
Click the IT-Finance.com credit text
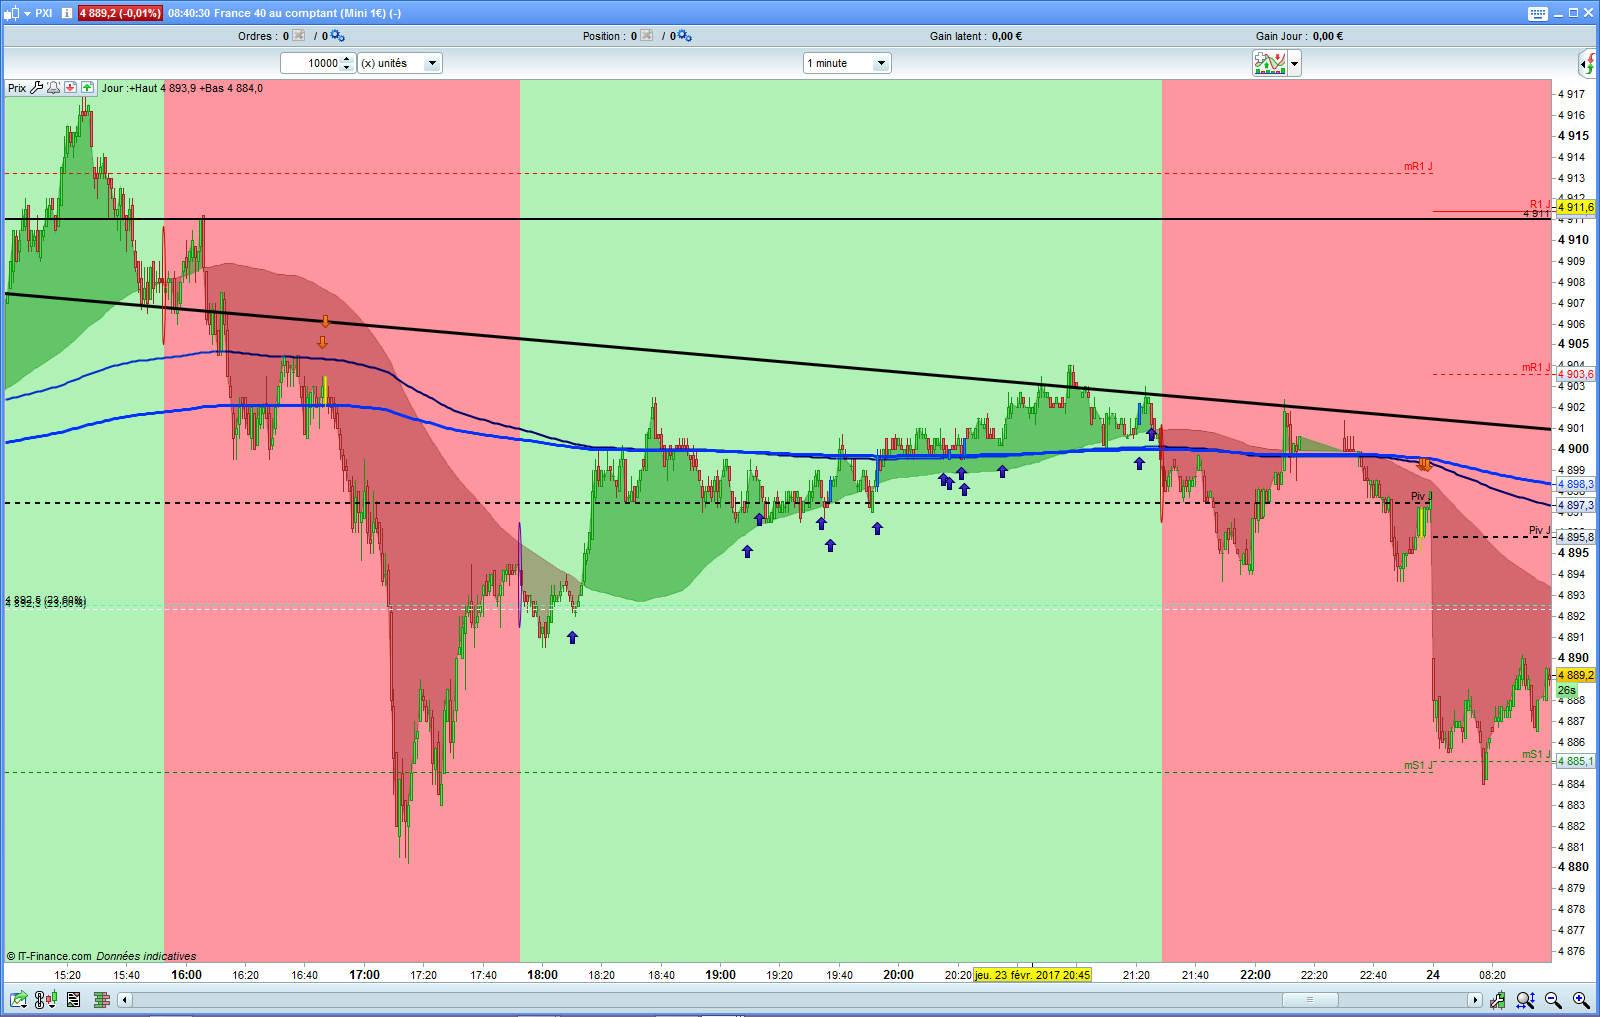click(x=50, y=956)
